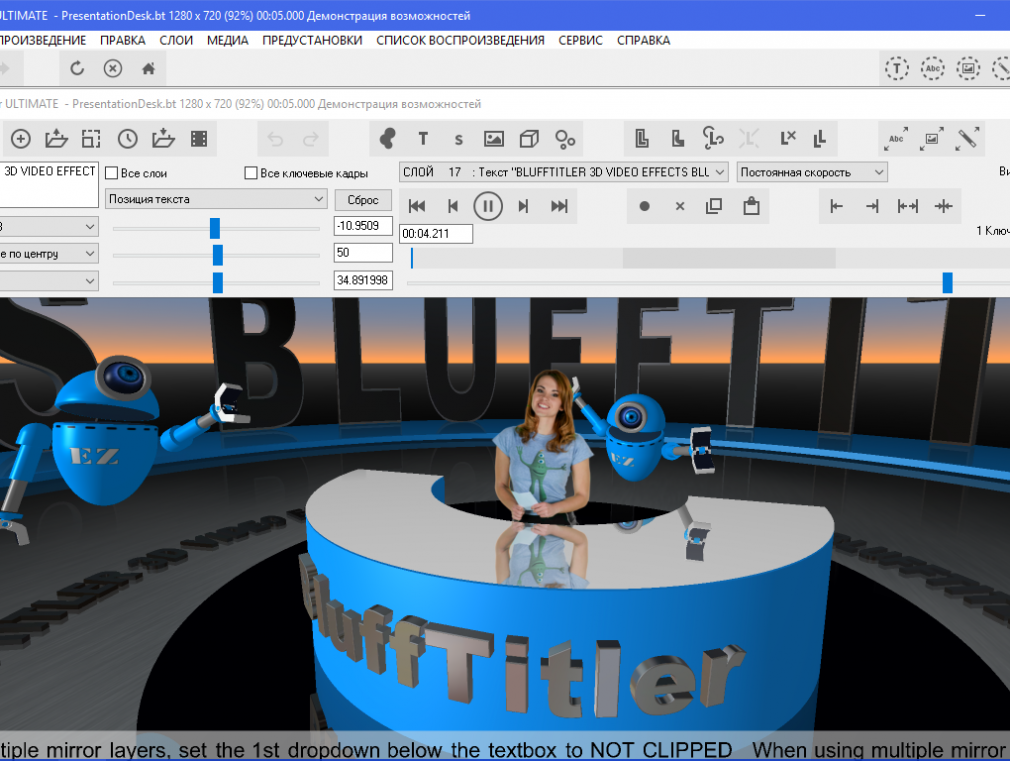Screen dimensions: 1010x761
Task: Pause playback with the circled pause button
Action: 488,206
